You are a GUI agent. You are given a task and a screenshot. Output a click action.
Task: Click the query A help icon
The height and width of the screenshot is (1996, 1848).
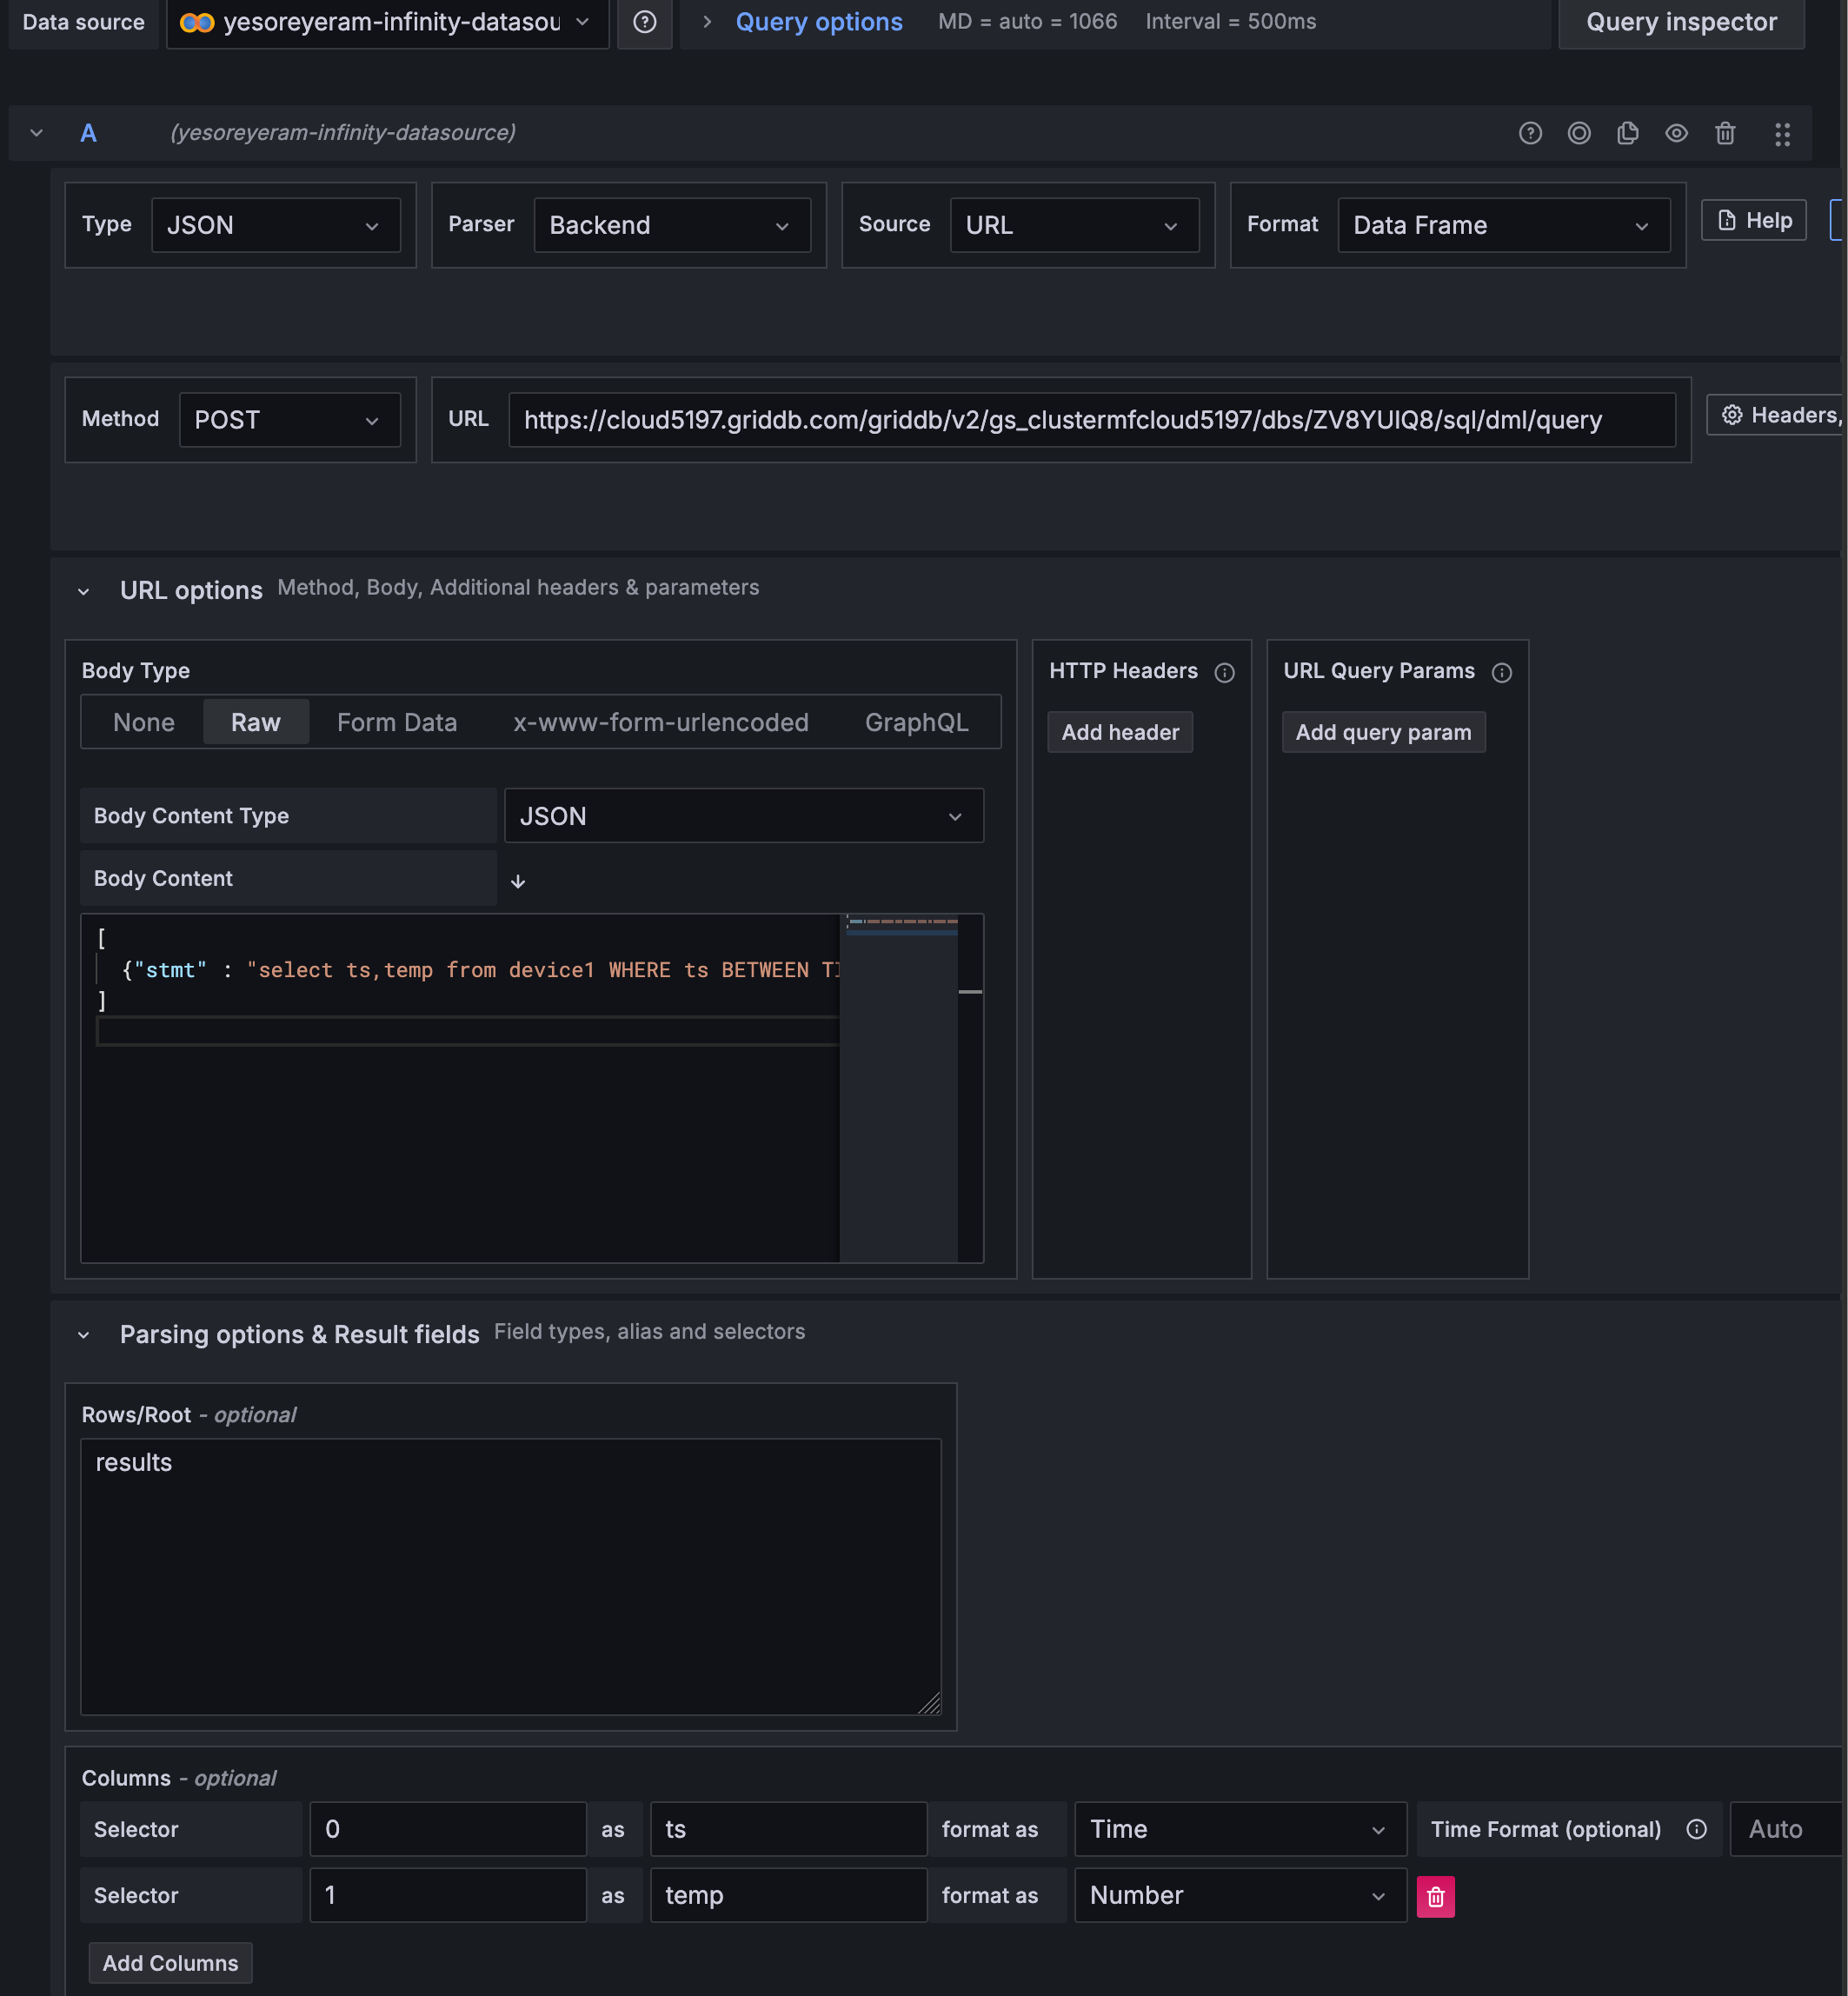[1530, 133]
